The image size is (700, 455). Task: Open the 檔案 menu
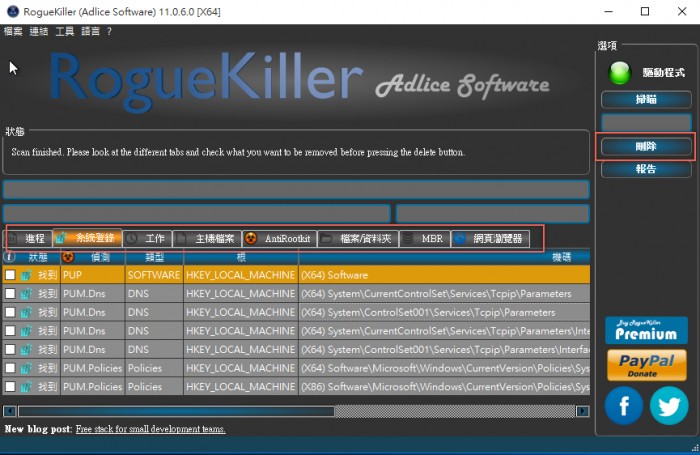pos(13,31)
